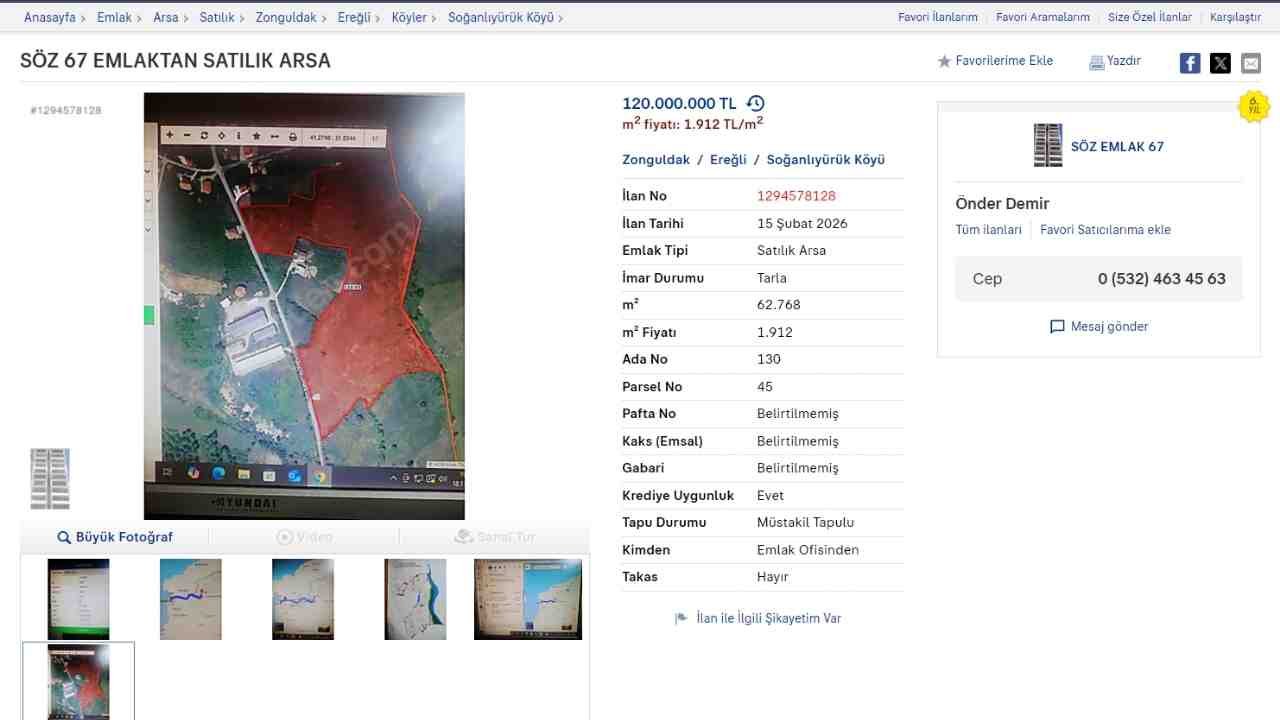Add listing to favorites with star icon

point(944,62)
